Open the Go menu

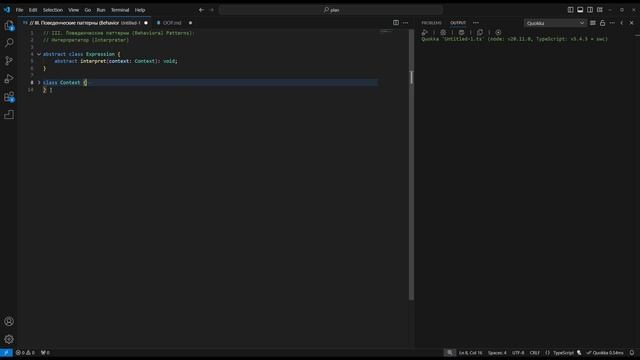coord(88,10)
